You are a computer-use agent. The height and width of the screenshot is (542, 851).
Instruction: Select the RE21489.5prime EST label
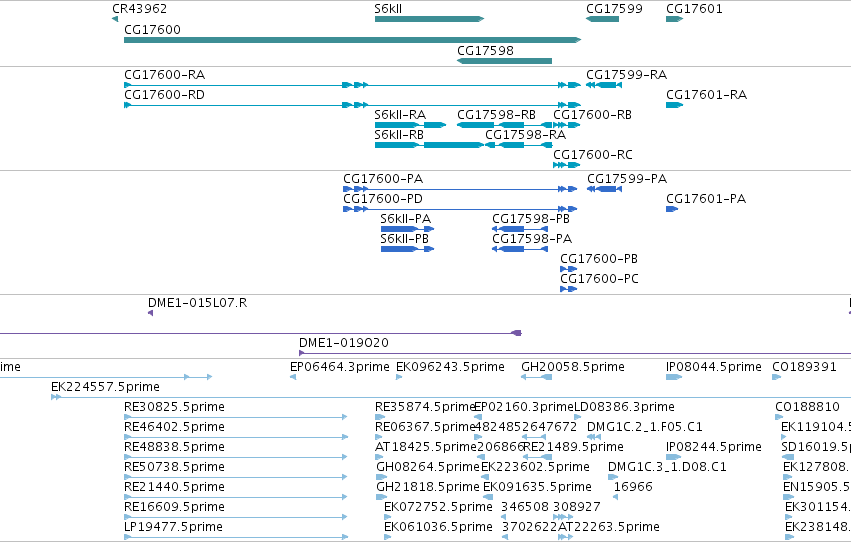(x=573, y=447)
